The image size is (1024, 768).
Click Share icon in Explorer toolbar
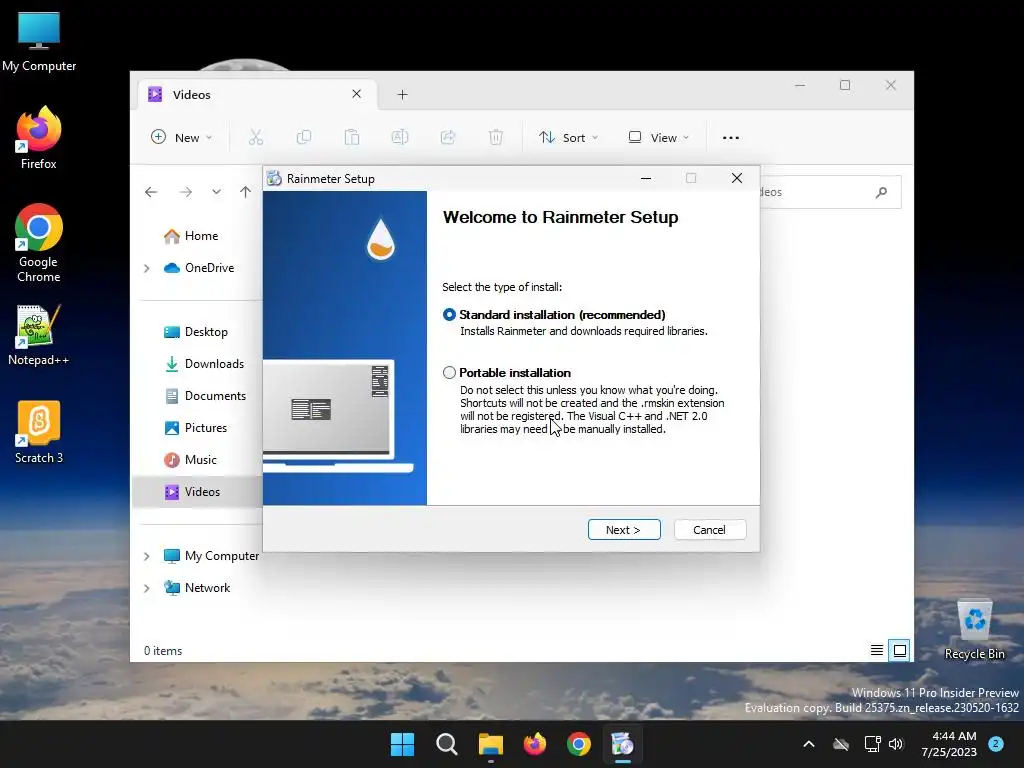point(448,138)
